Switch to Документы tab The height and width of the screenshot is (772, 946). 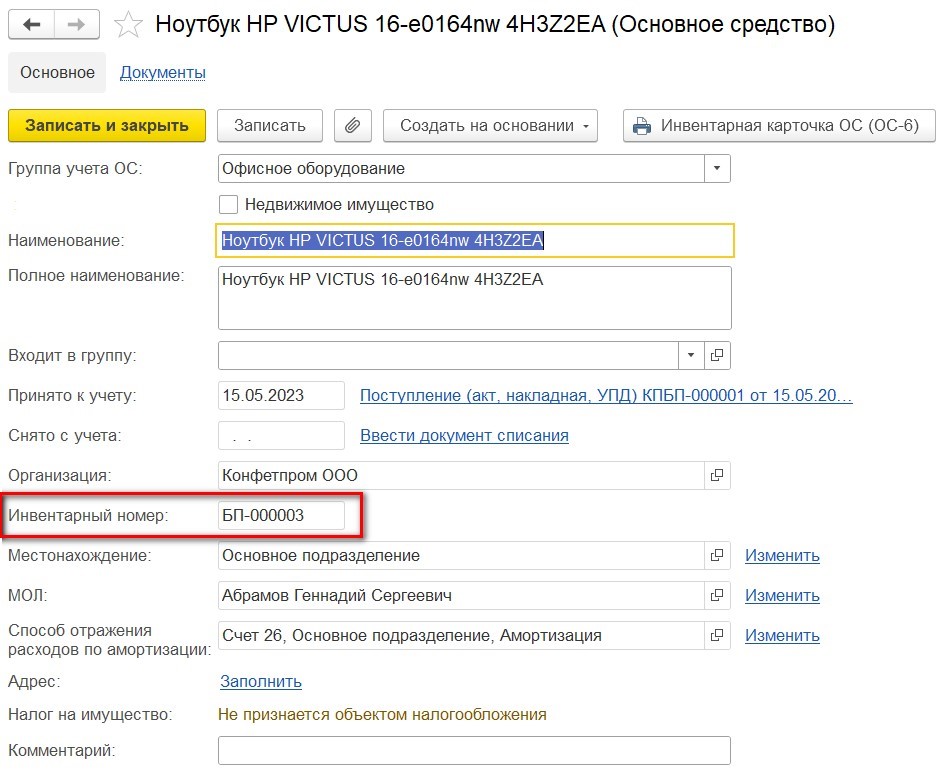(x=163, y=72)
